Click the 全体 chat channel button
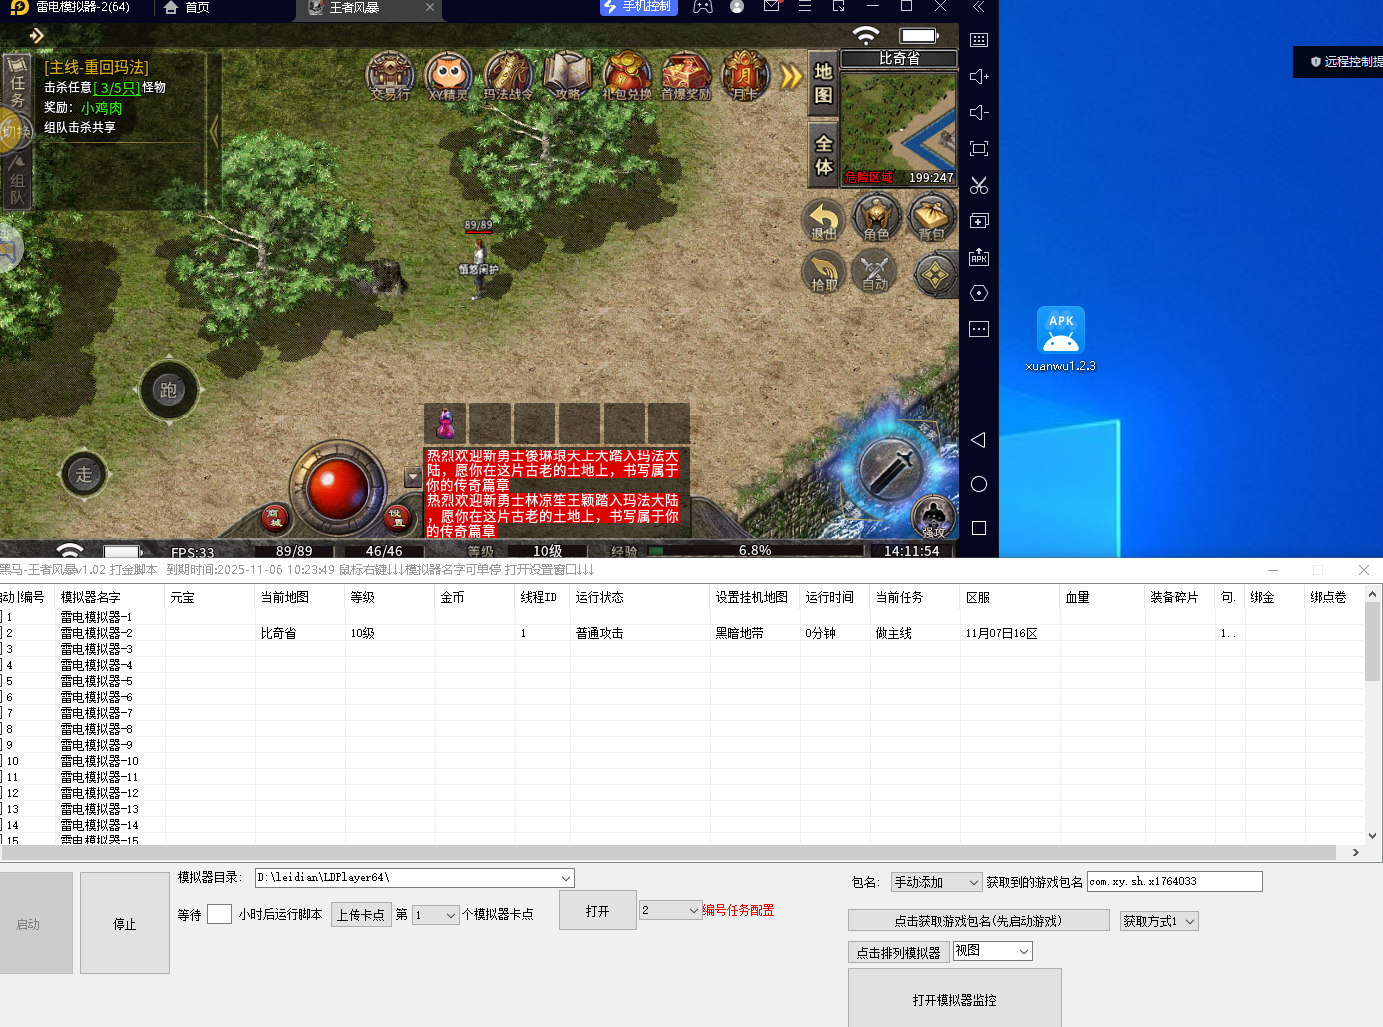Viewport: 1383px width, 1027px height. [823, 155]
